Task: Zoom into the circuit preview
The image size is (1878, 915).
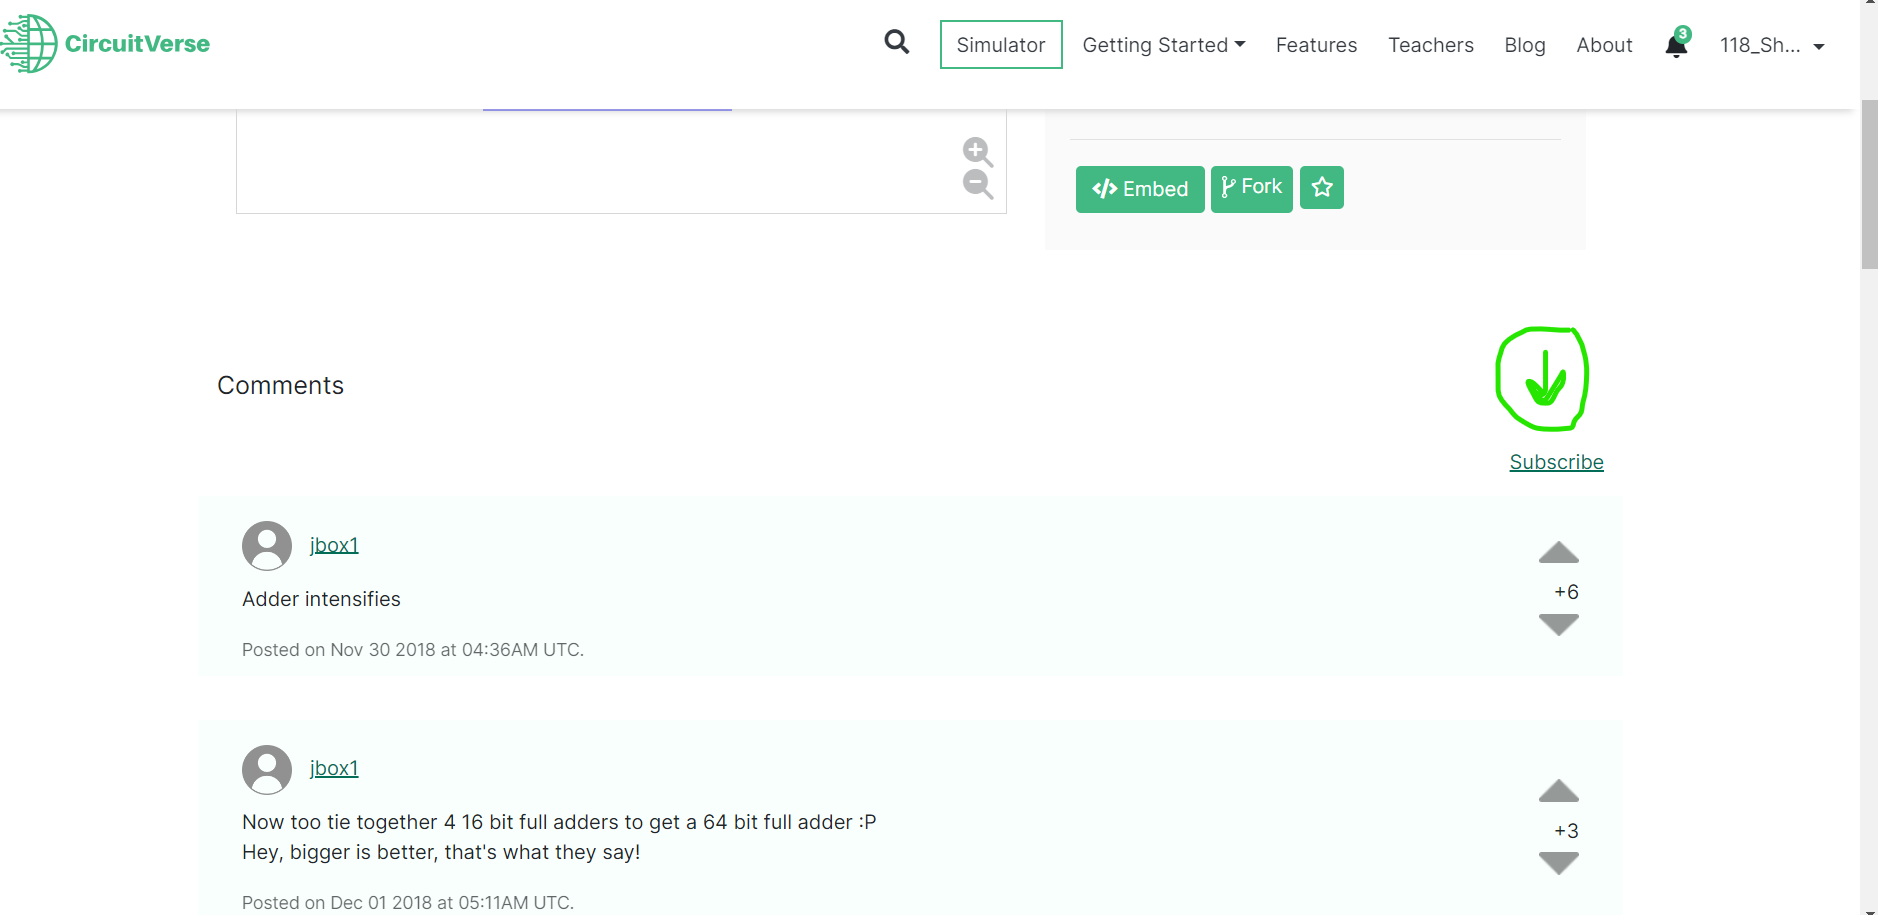Action: click(977, 151)
